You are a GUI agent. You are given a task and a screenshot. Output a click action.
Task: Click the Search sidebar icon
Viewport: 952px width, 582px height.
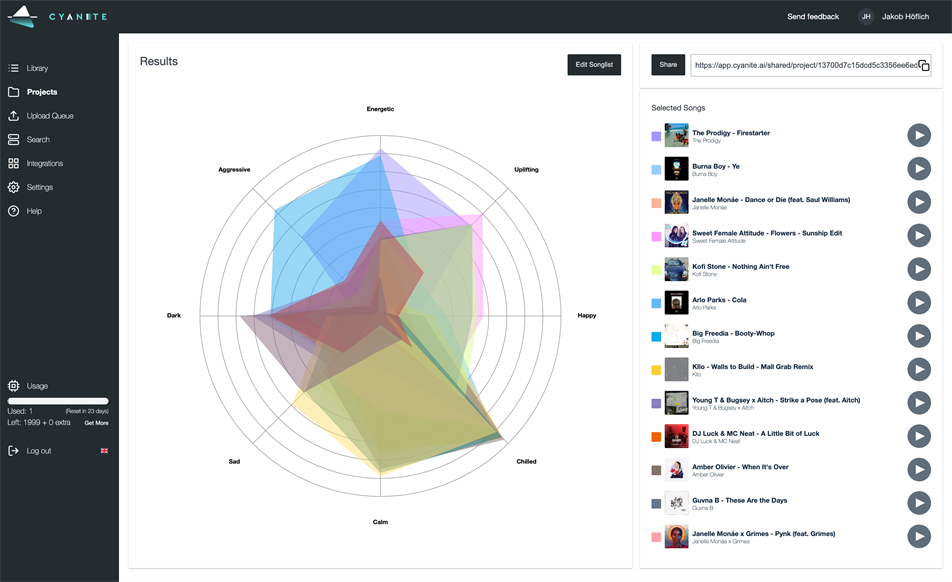(x=13, y=140)
